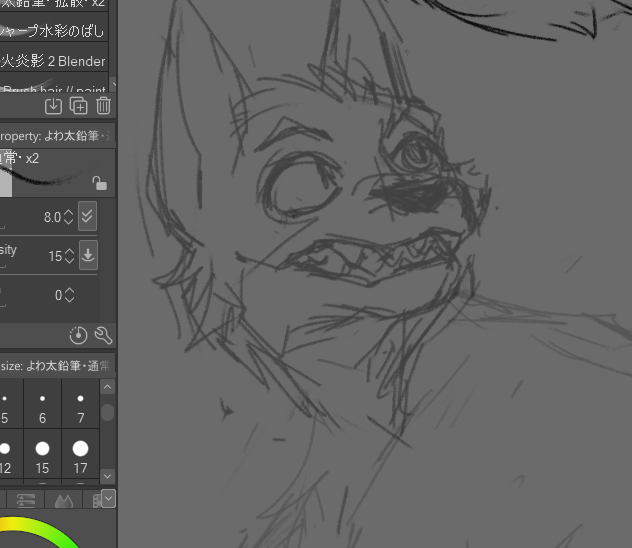Adjust the 0 value stepper arrows
This screenshot has height=548, width=632.
69,295
